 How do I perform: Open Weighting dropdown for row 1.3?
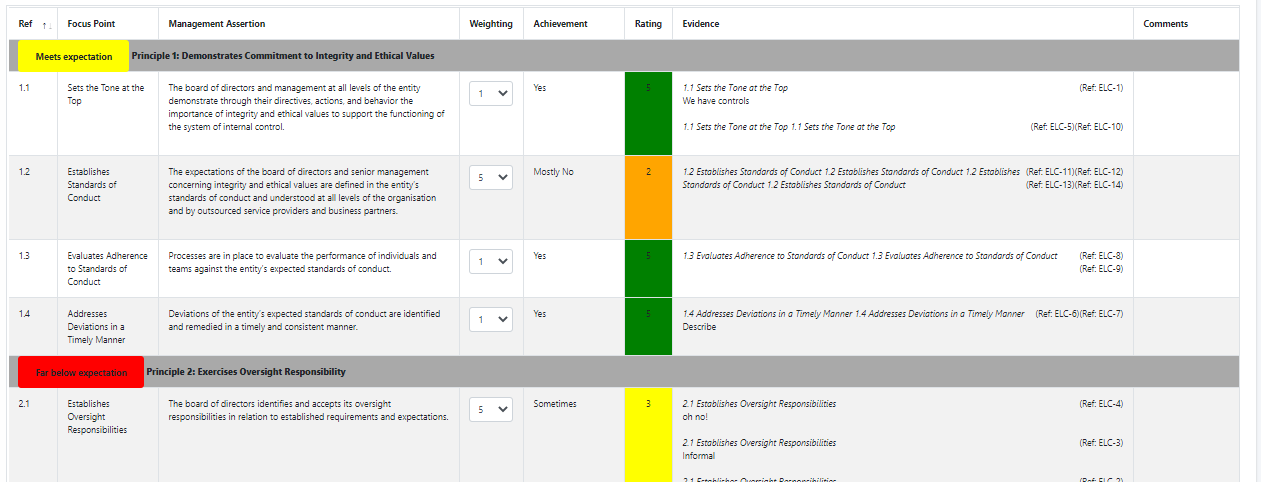(491, 262)
